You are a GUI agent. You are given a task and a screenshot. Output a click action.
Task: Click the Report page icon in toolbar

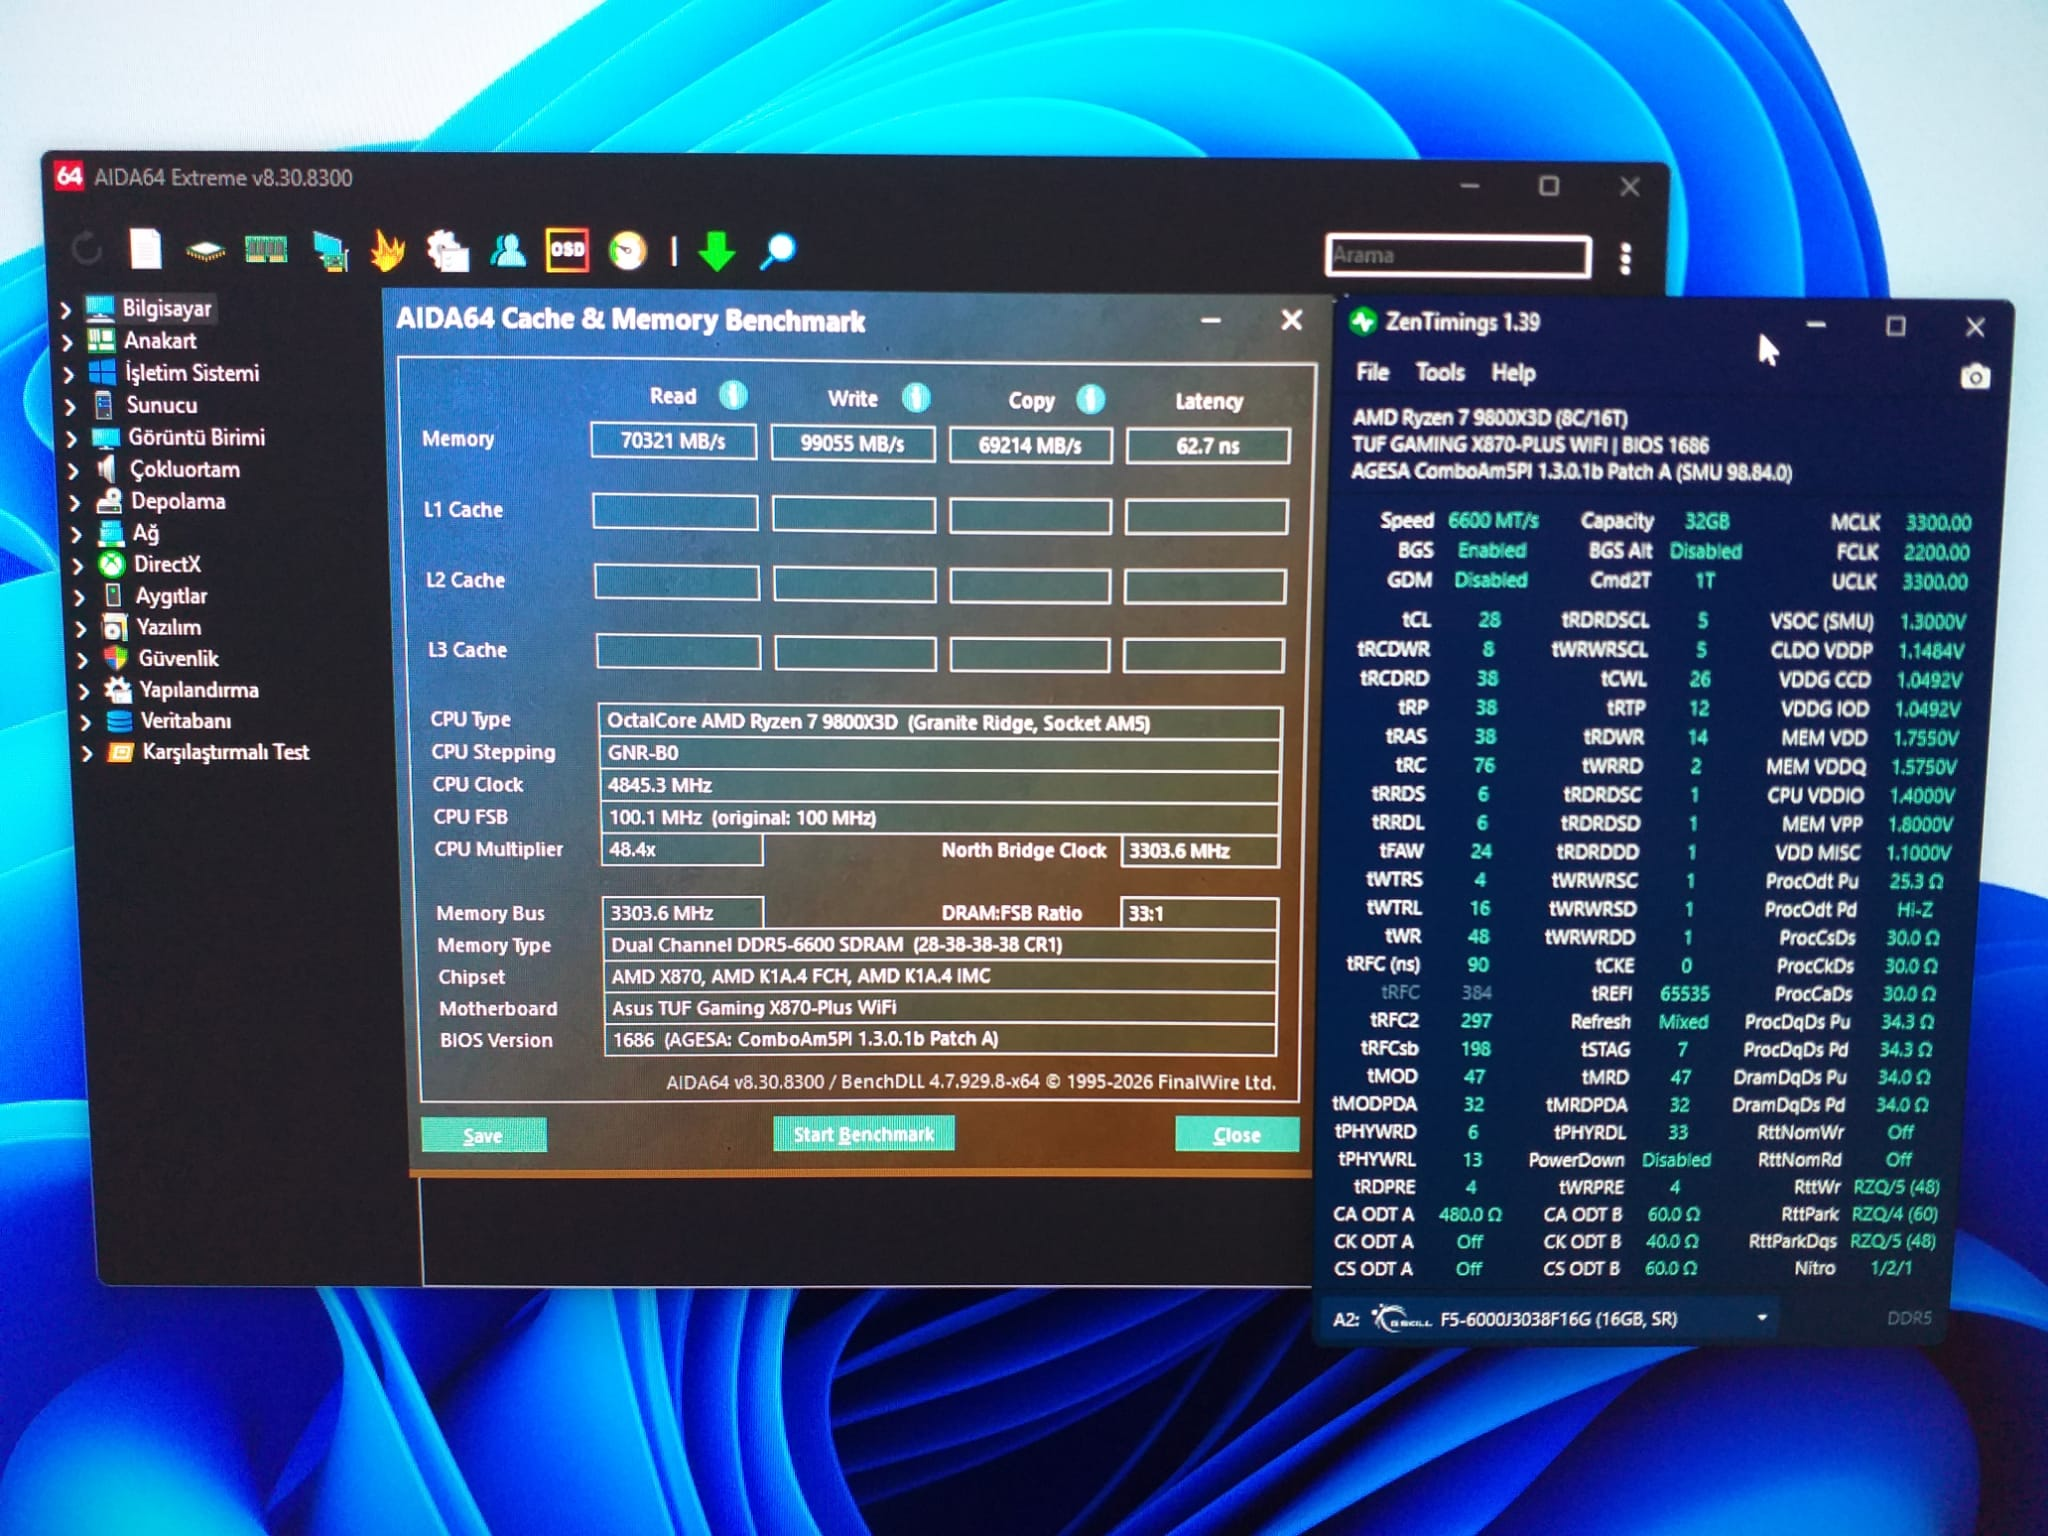(x=145, y=249)
